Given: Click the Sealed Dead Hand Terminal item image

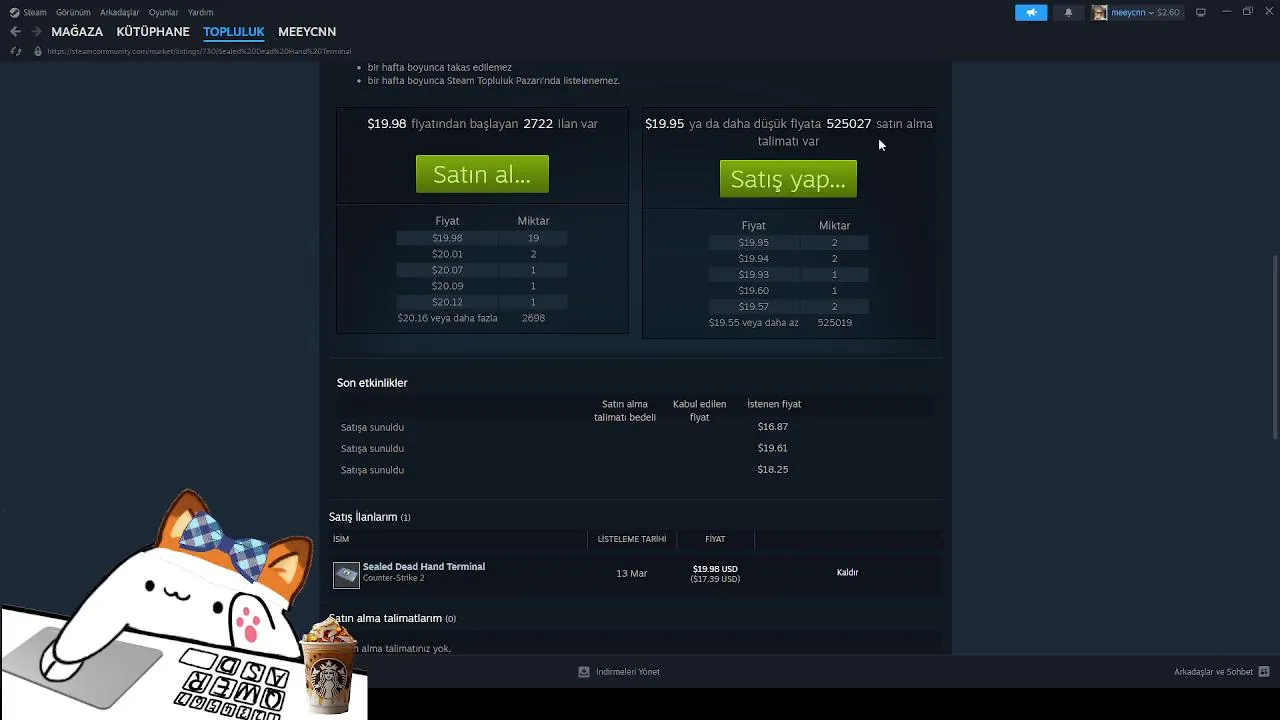Looking at the screenshot, I should (346, 575).
